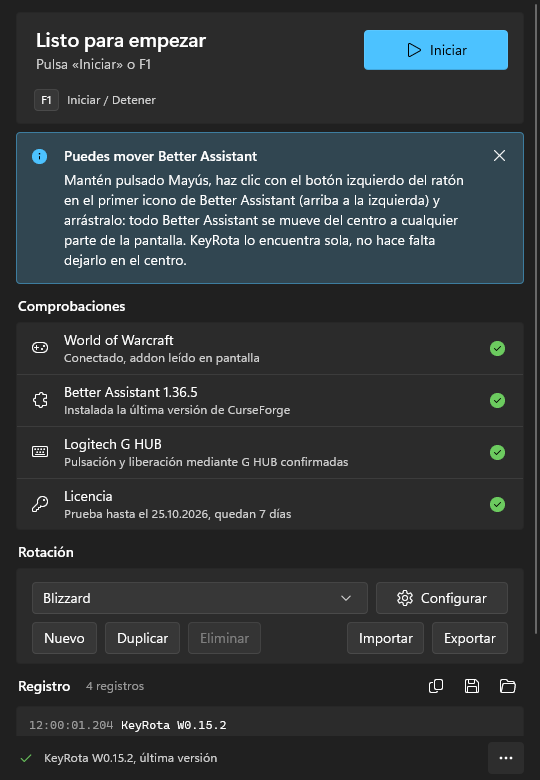Viewport: 540px width, 780px height.
Task: Click Better Assistant green check status
Action: click(497, 400)
